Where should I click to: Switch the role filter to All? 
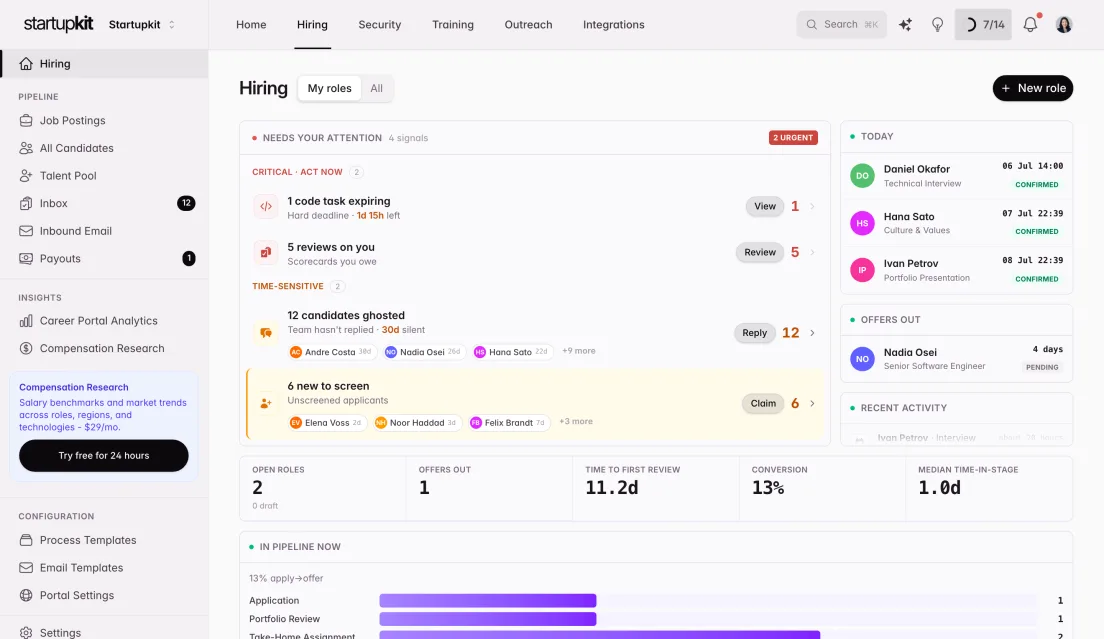pos(377,89)
